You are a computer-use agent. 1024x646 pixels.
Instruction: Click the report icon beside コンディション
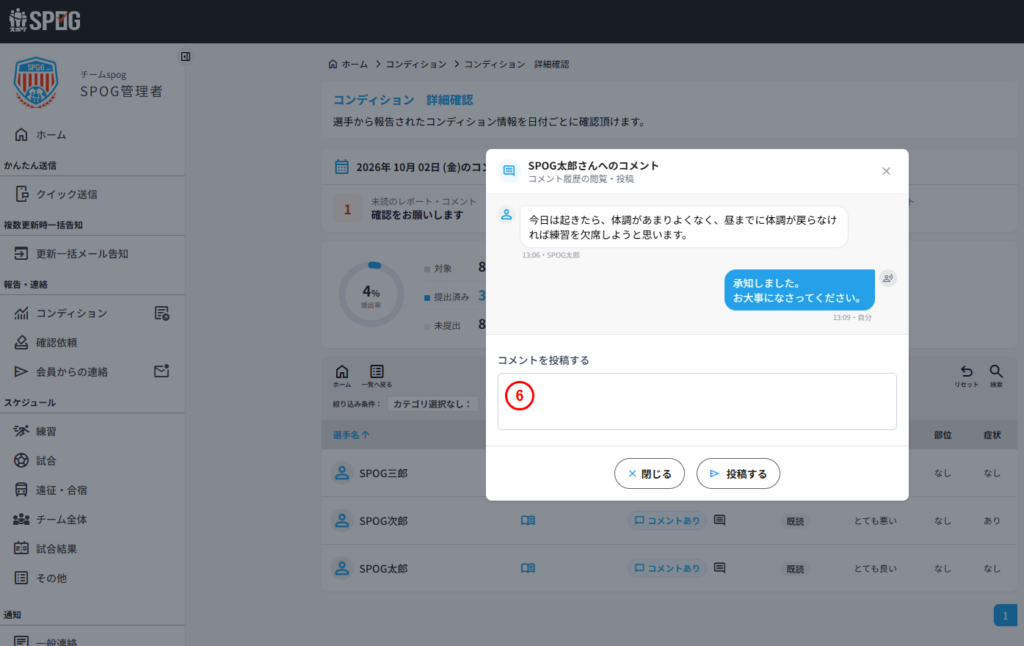161,314
